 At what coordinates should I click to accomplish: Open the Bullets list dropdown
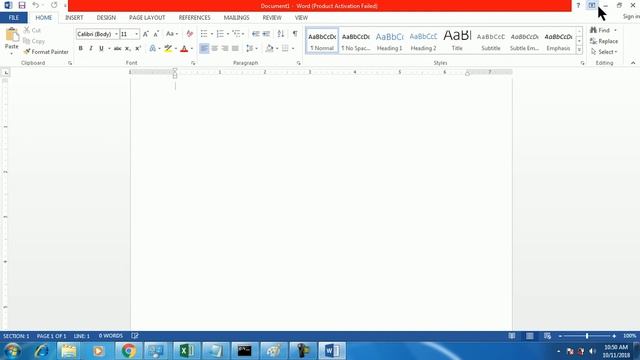pyautogui.click(x=212, y=34)
